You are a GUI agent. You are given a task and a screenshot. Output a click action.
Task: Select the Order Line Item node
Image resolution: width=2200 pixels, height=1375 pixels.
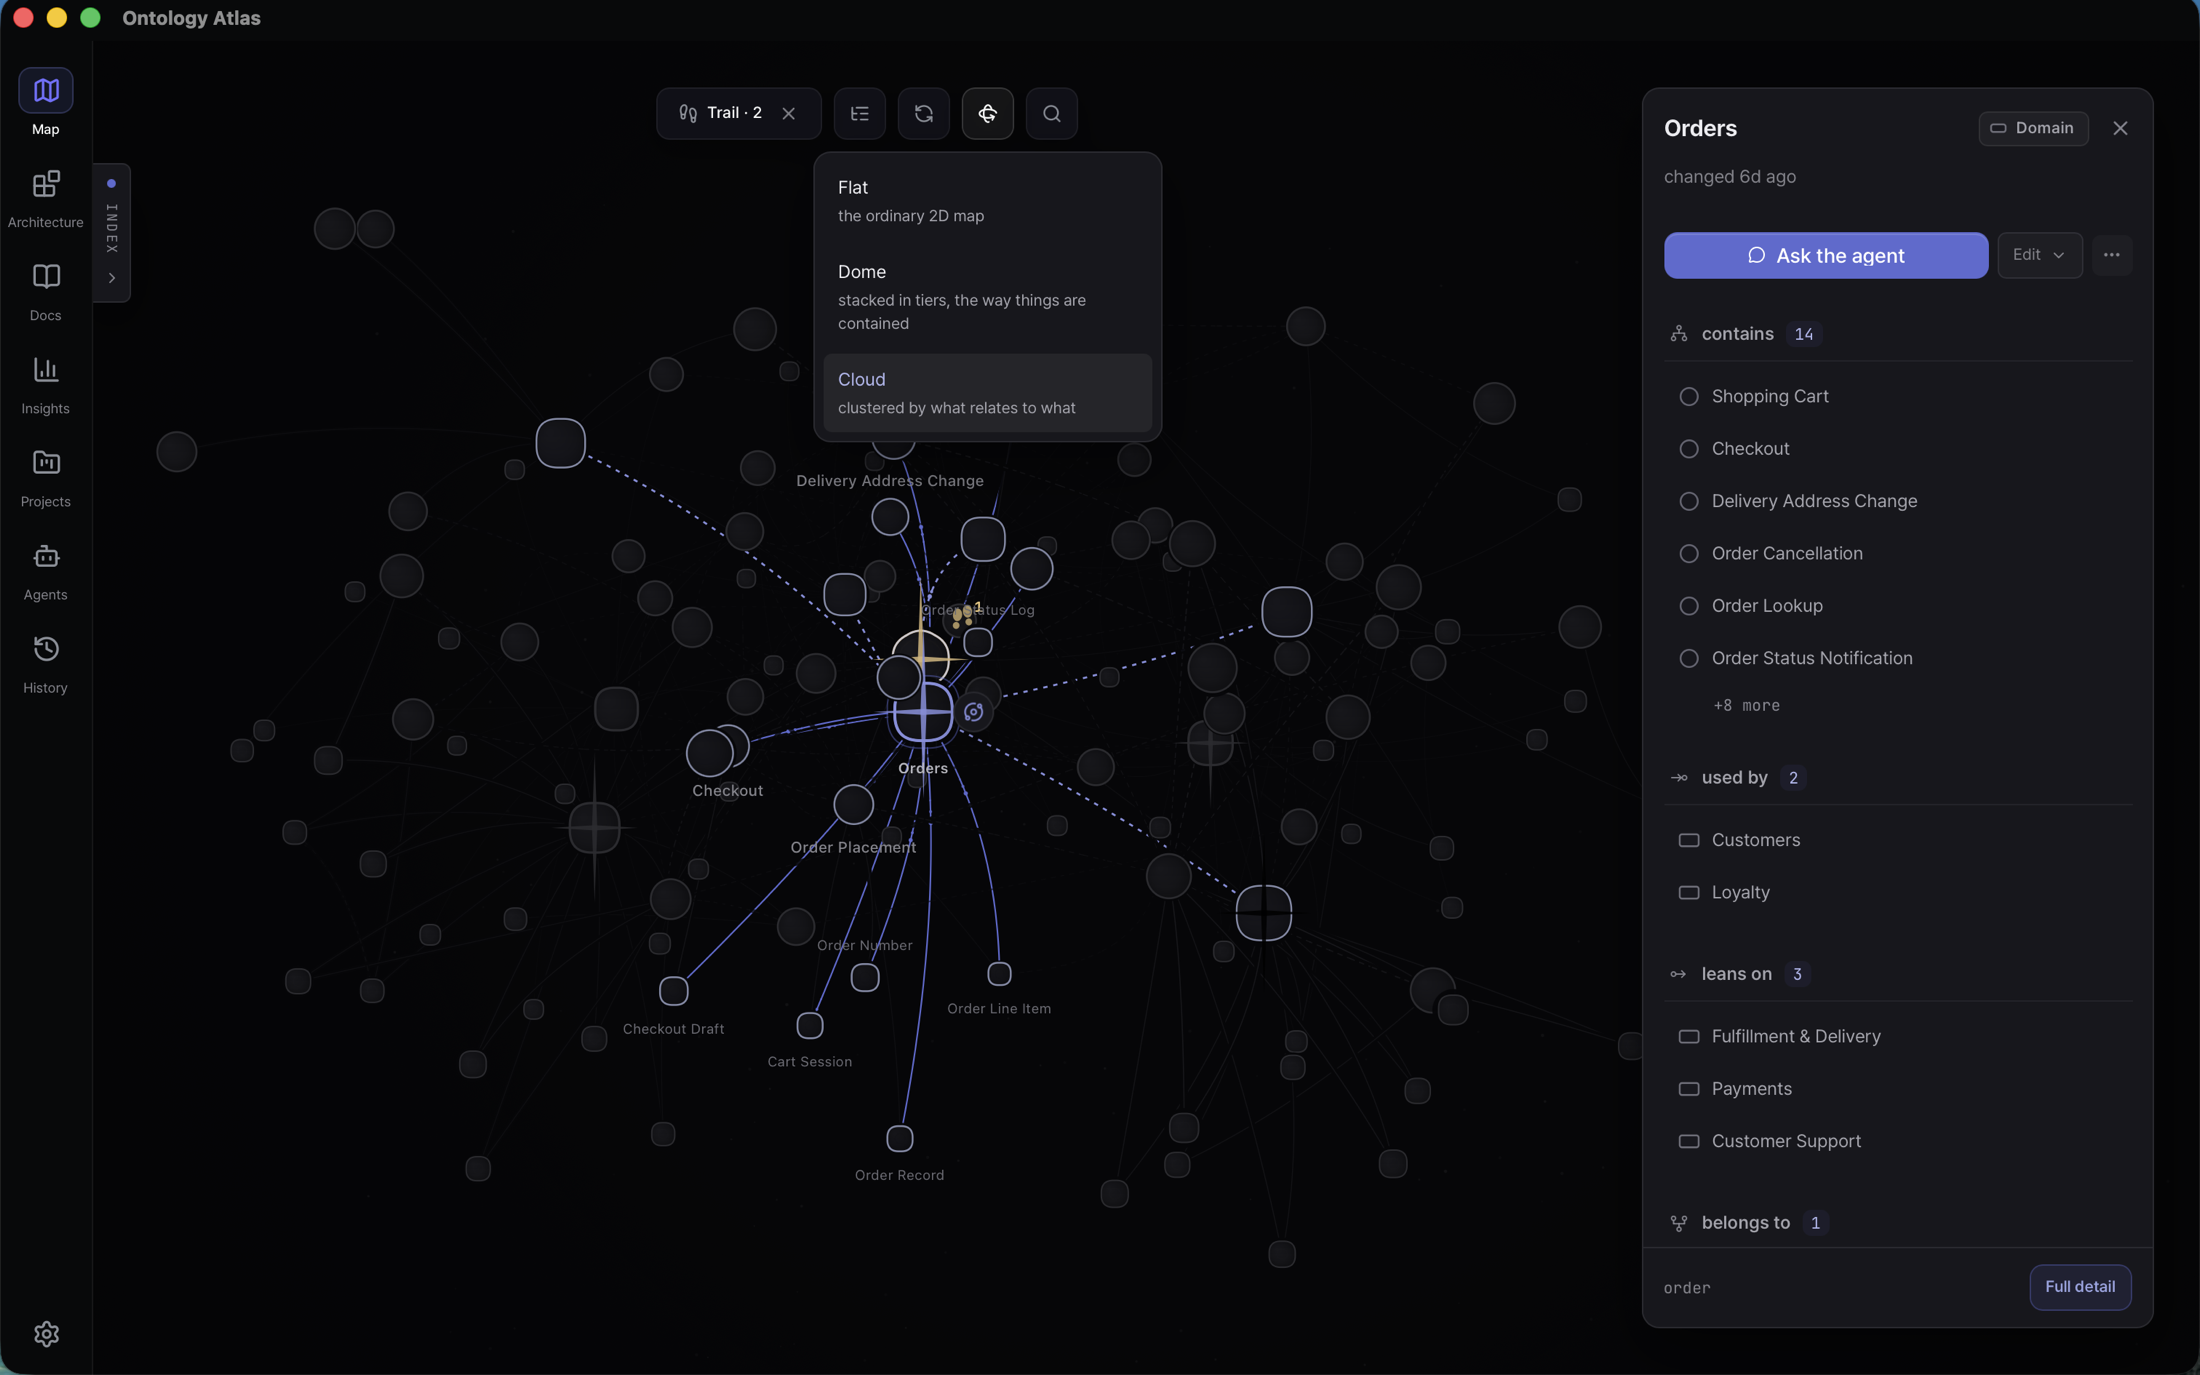(x=1000, y=973)
